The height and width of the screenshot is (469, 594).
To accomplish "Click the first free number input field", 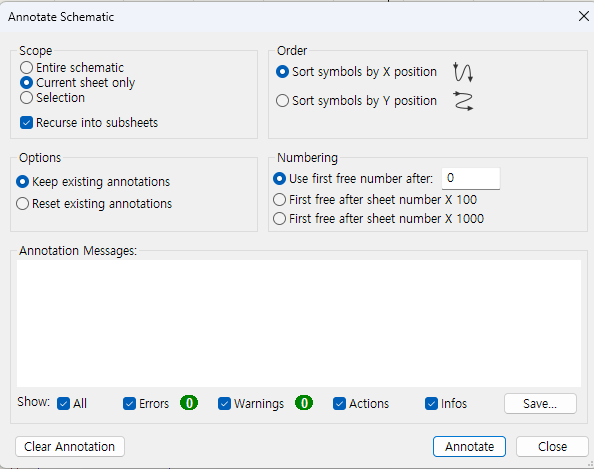I will point(471,178).
